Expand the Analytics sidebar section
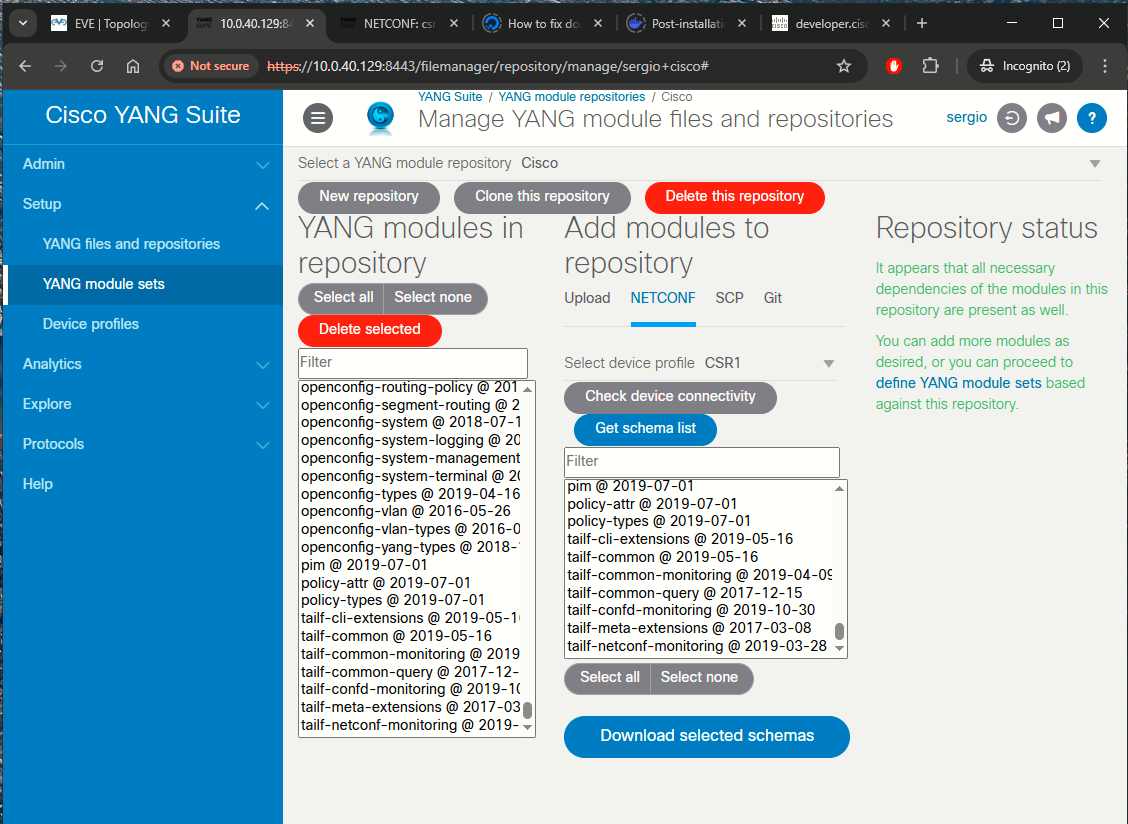Image resolution: width=1128 pixels, height=824 pixels. pos(142,364)
